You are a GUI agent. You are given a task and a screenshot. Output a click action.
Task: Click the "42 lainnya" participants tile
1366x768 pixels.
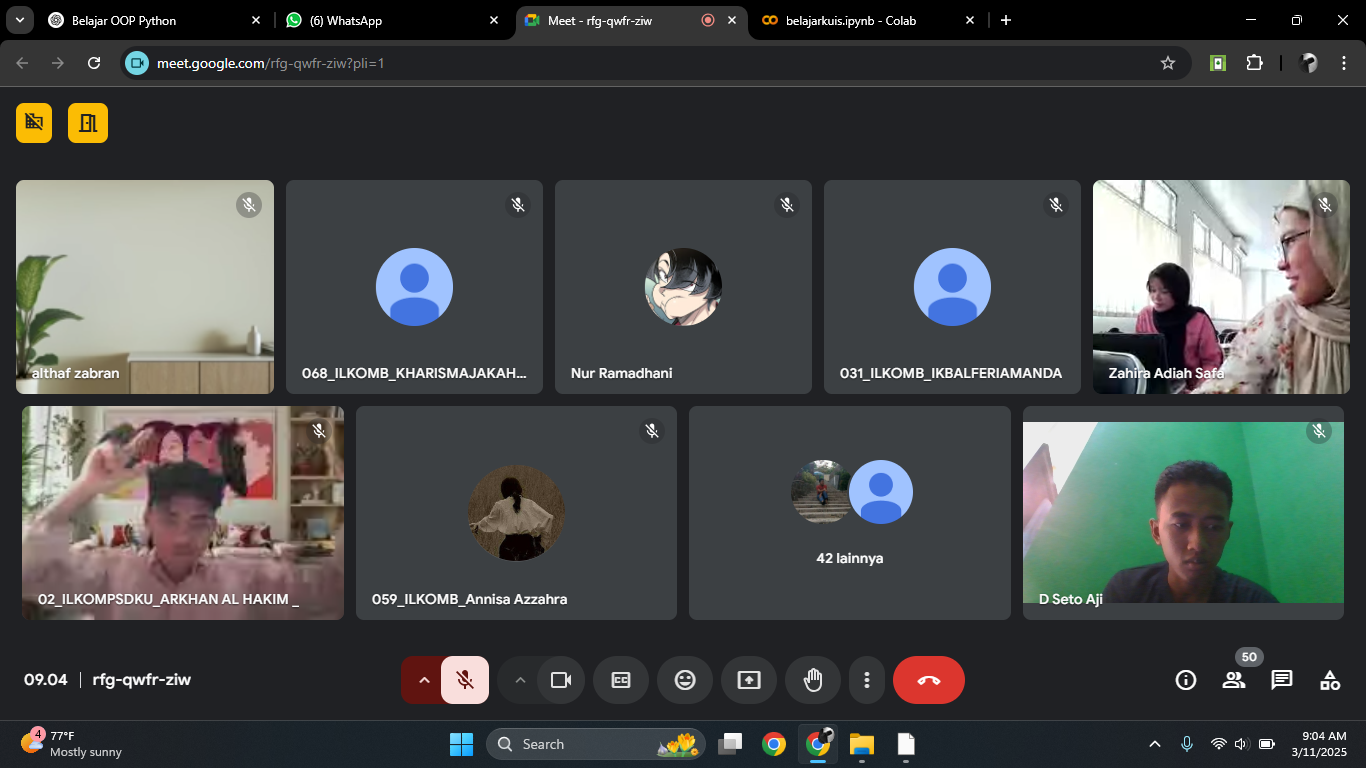[849, 513]
